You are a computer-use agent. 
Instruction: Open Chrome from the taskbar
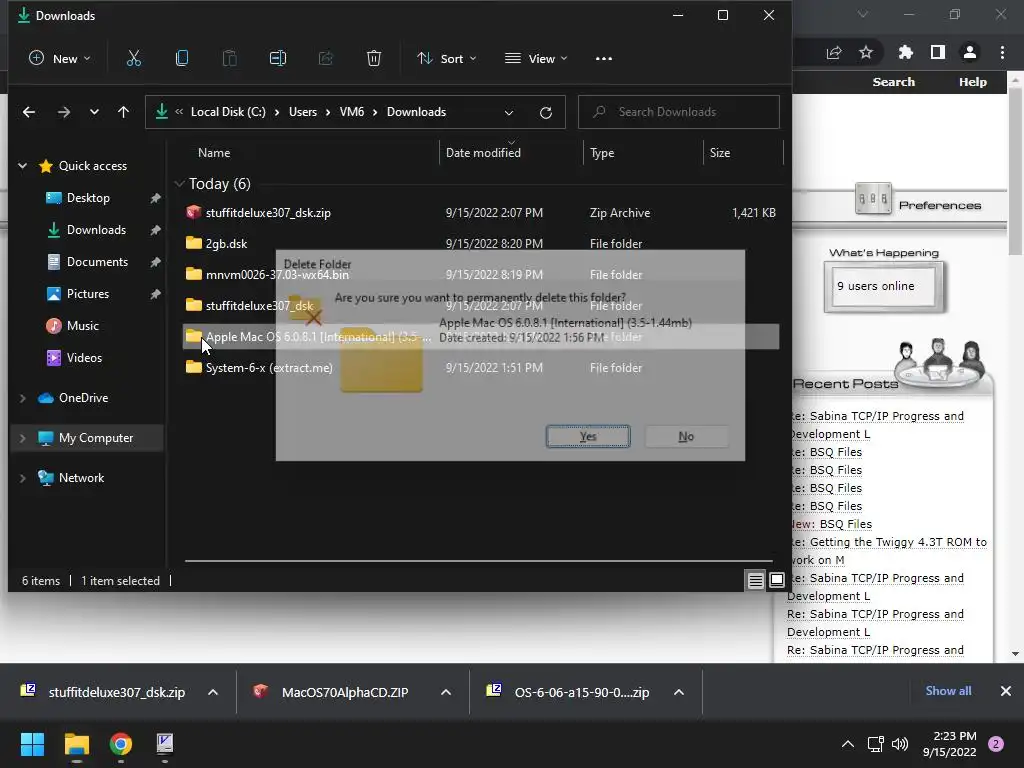point(121,744)
